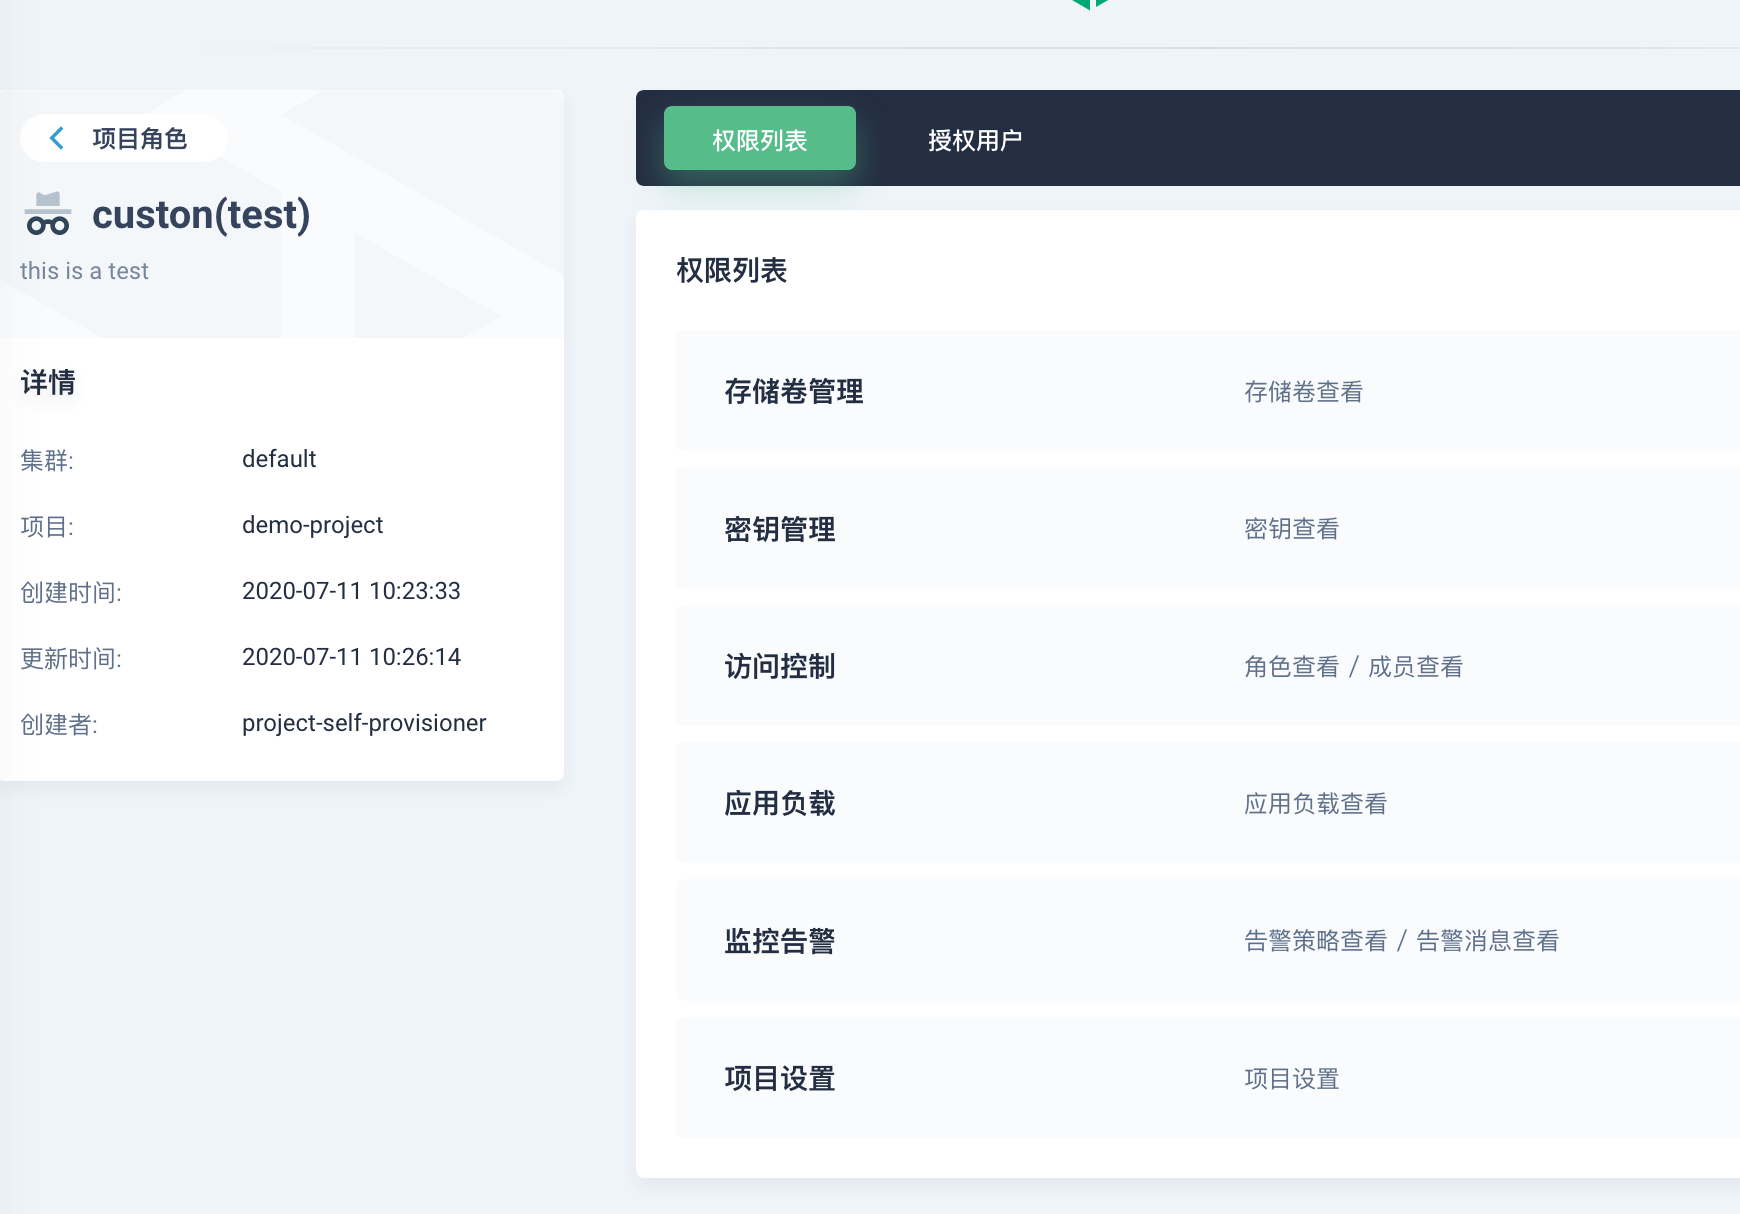Click the description 'this is a test'
The width and height of the screenshot is (1740, 1214).
(x=84, y=271)
